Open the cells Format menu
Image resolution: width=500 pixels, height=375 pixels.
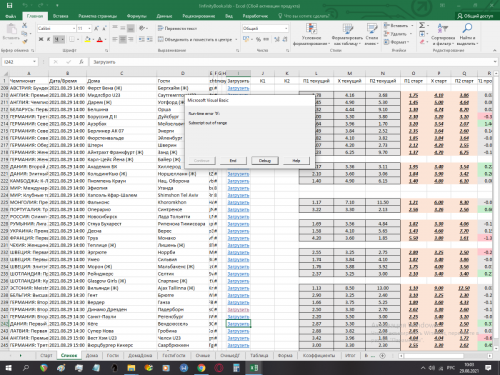pyautogui.click(x=396, y=42)
